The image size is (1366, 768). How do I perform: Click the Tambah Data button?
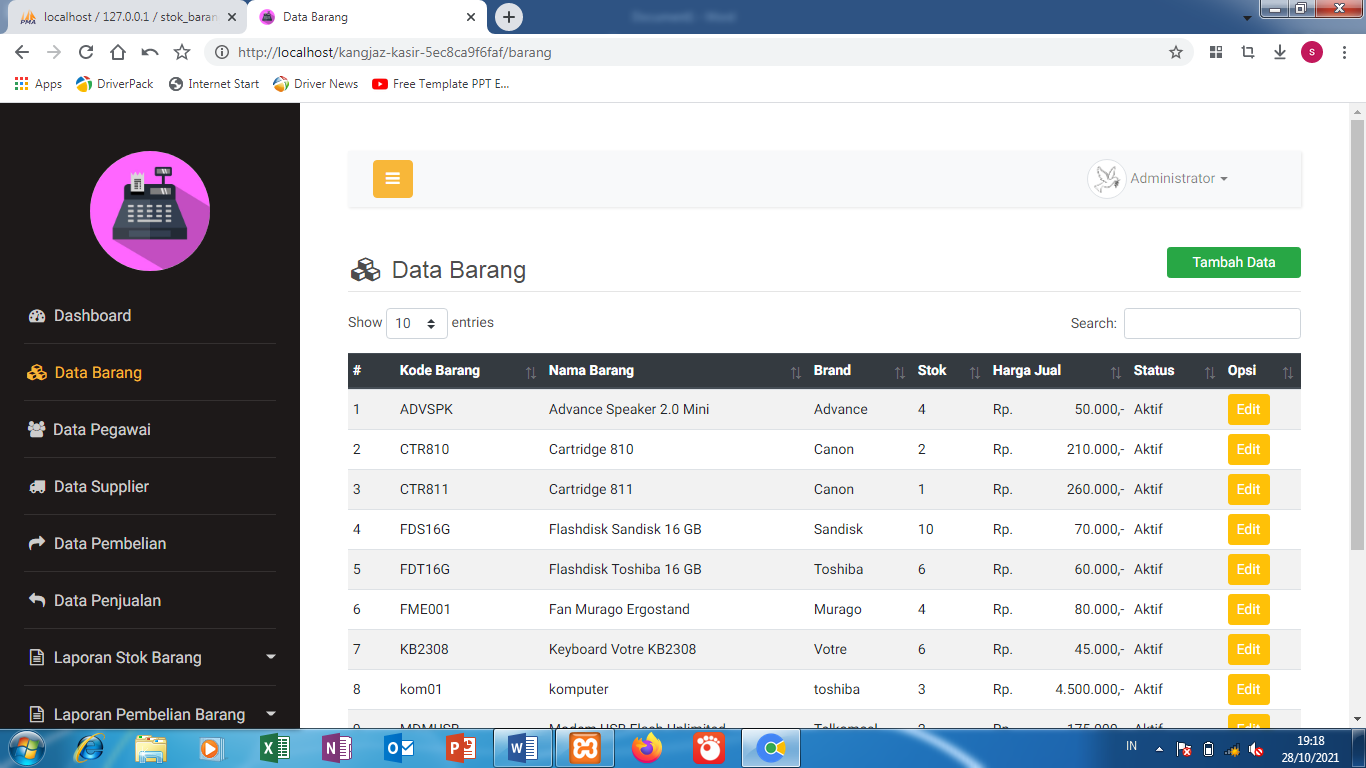tap(1234, 263)
